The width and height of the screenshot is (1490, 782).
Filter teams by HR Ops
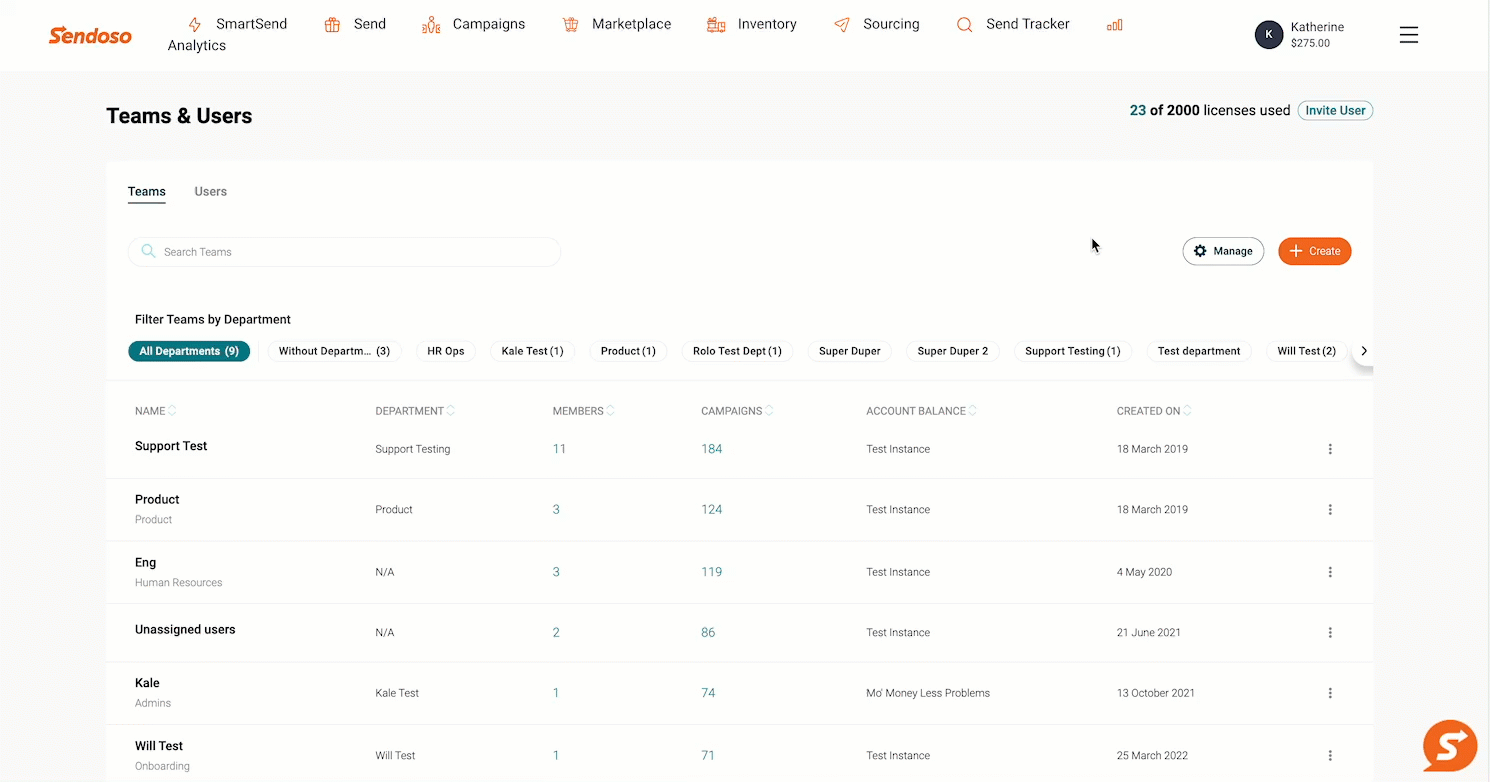[x=446, y=351]
